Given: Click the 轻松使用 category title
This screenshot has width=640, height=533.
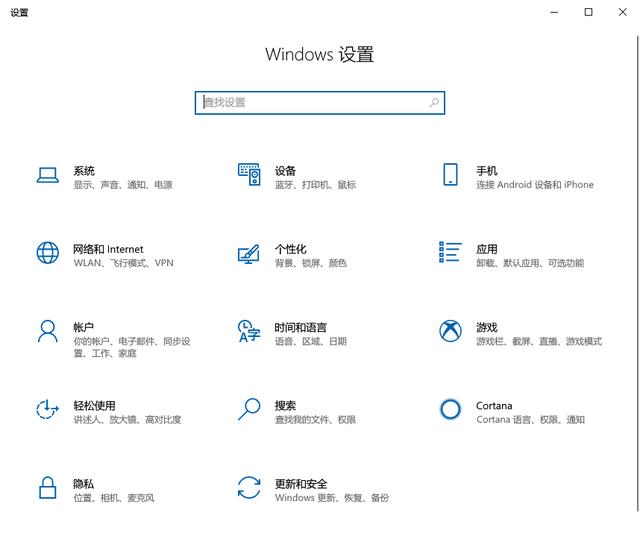Looking at the screenshot, I should coord(94,406).
